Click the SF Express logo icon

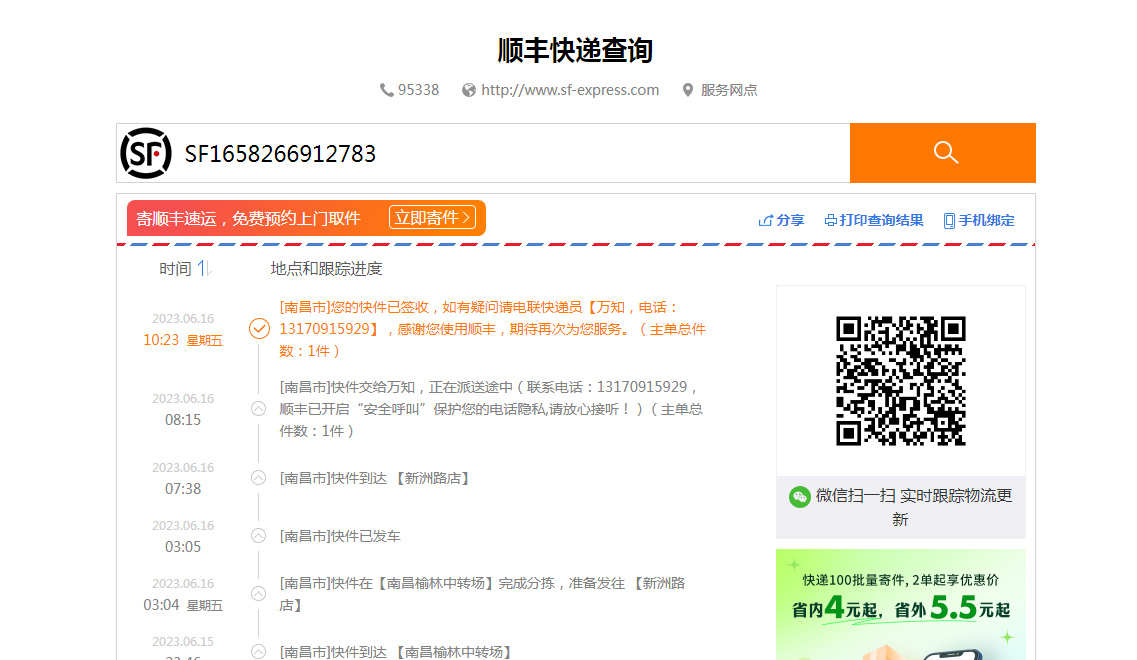tap(146, 153)
